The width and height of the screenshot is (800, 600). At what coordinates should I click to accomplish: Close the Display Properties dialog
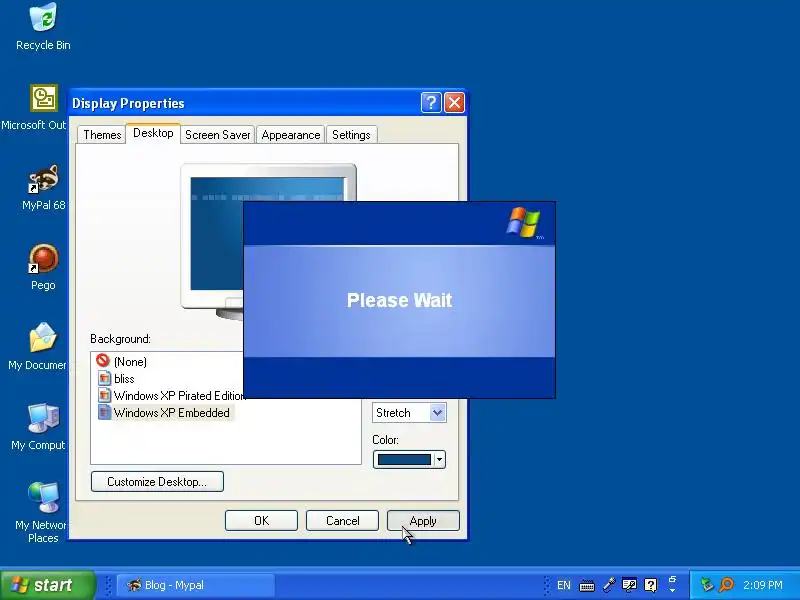coord(454,103)
